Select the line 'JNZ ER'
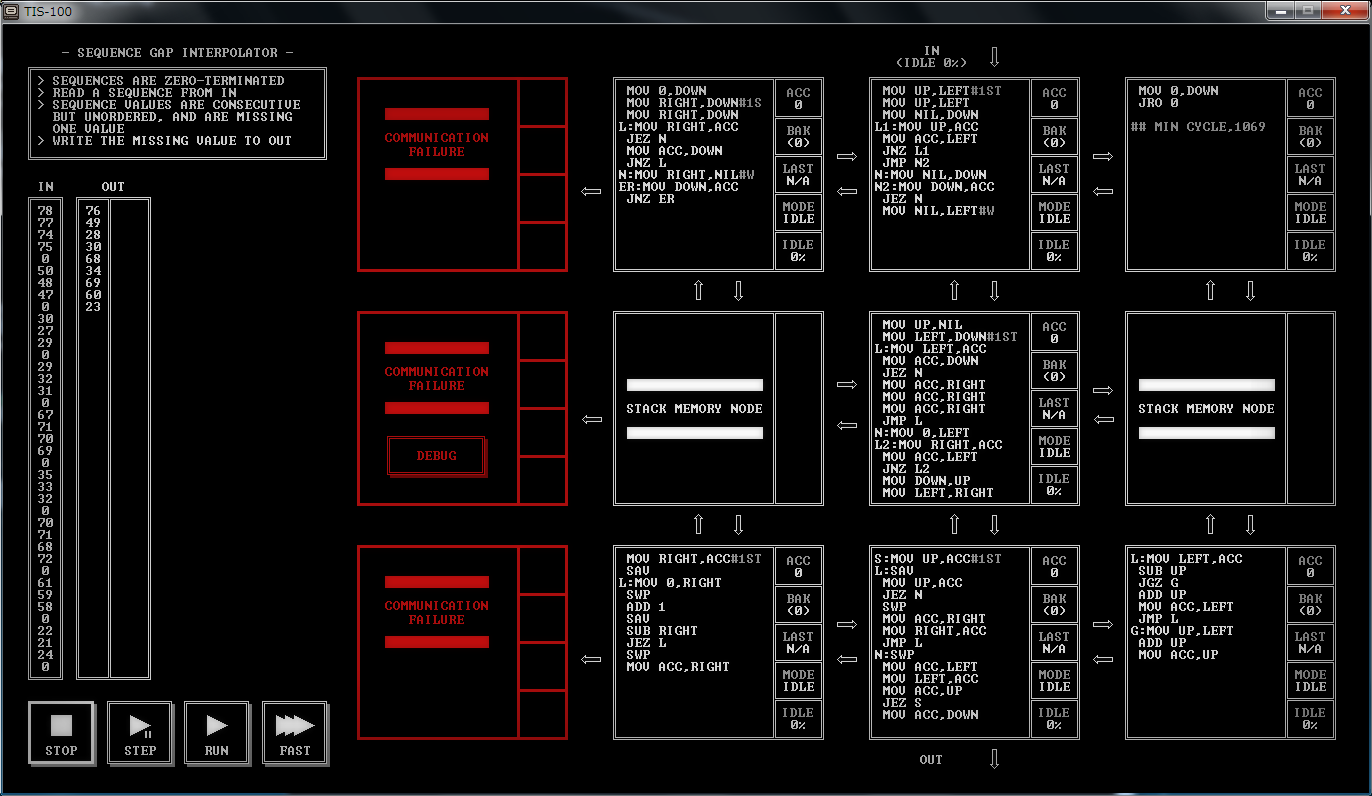Screen dimensions: 1372x796 point(650,199)
